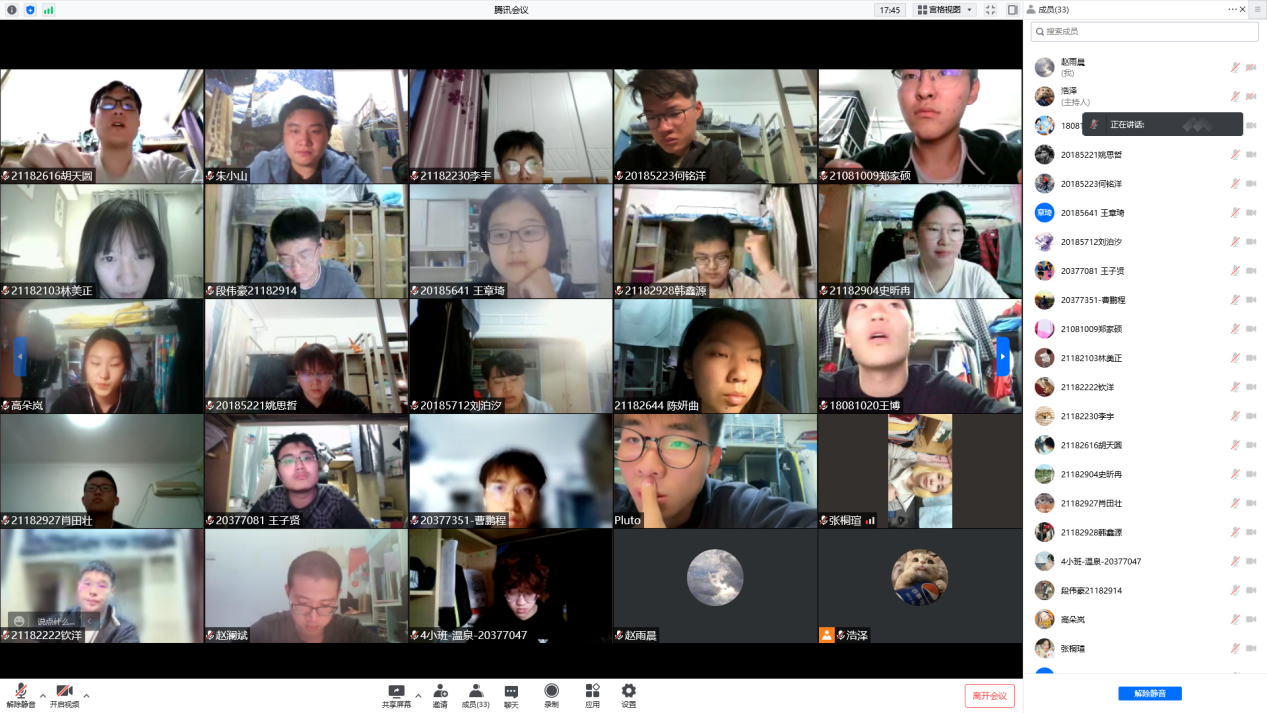Click the 邀请 invite icon
The height and width of the screenshot is (713, 1267).
pos(440,695)
